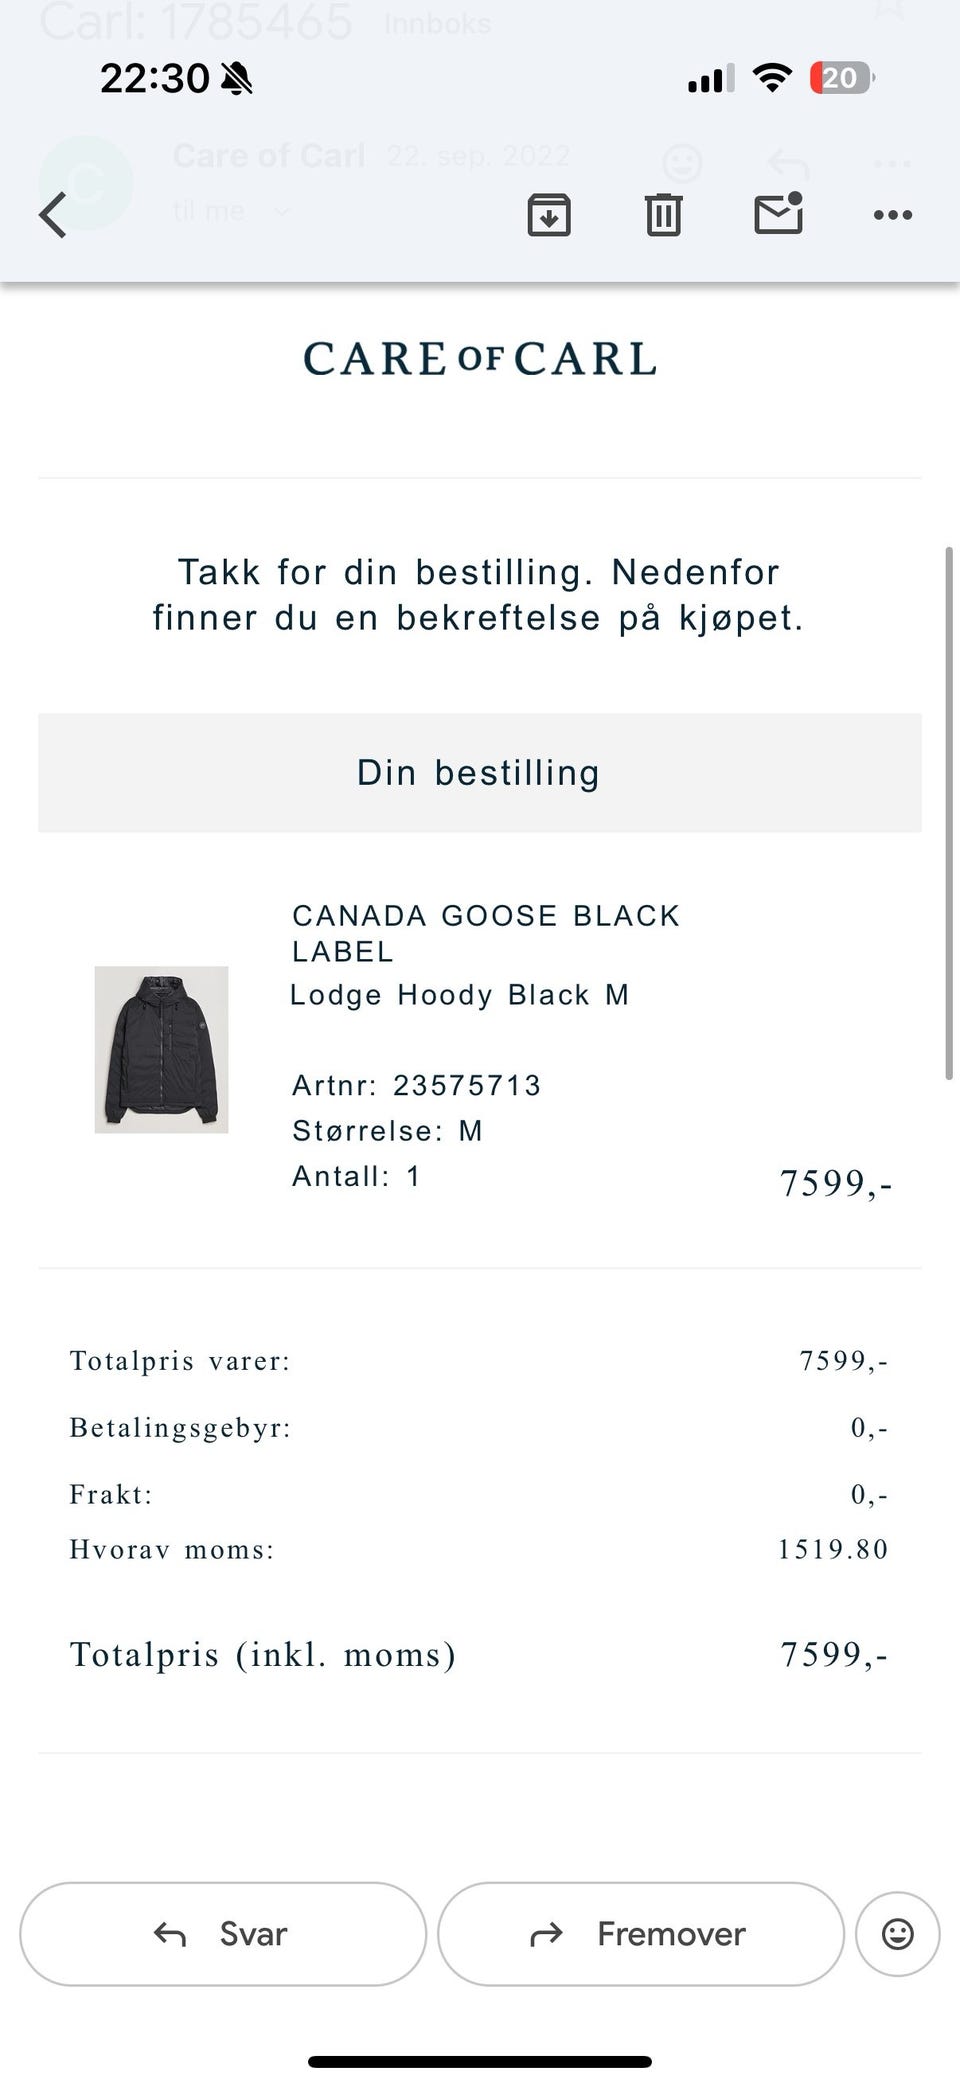960x2087 pixels.
Task: Tap the Wi-Fi status icon
Action: (x=772, y=78)
